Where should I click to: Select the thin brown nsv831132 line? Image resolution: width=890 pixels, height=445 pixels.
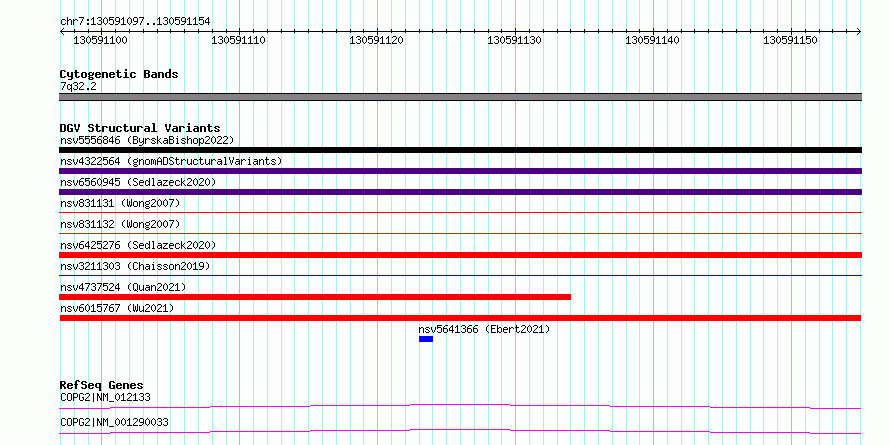click(x=460, y=233)
